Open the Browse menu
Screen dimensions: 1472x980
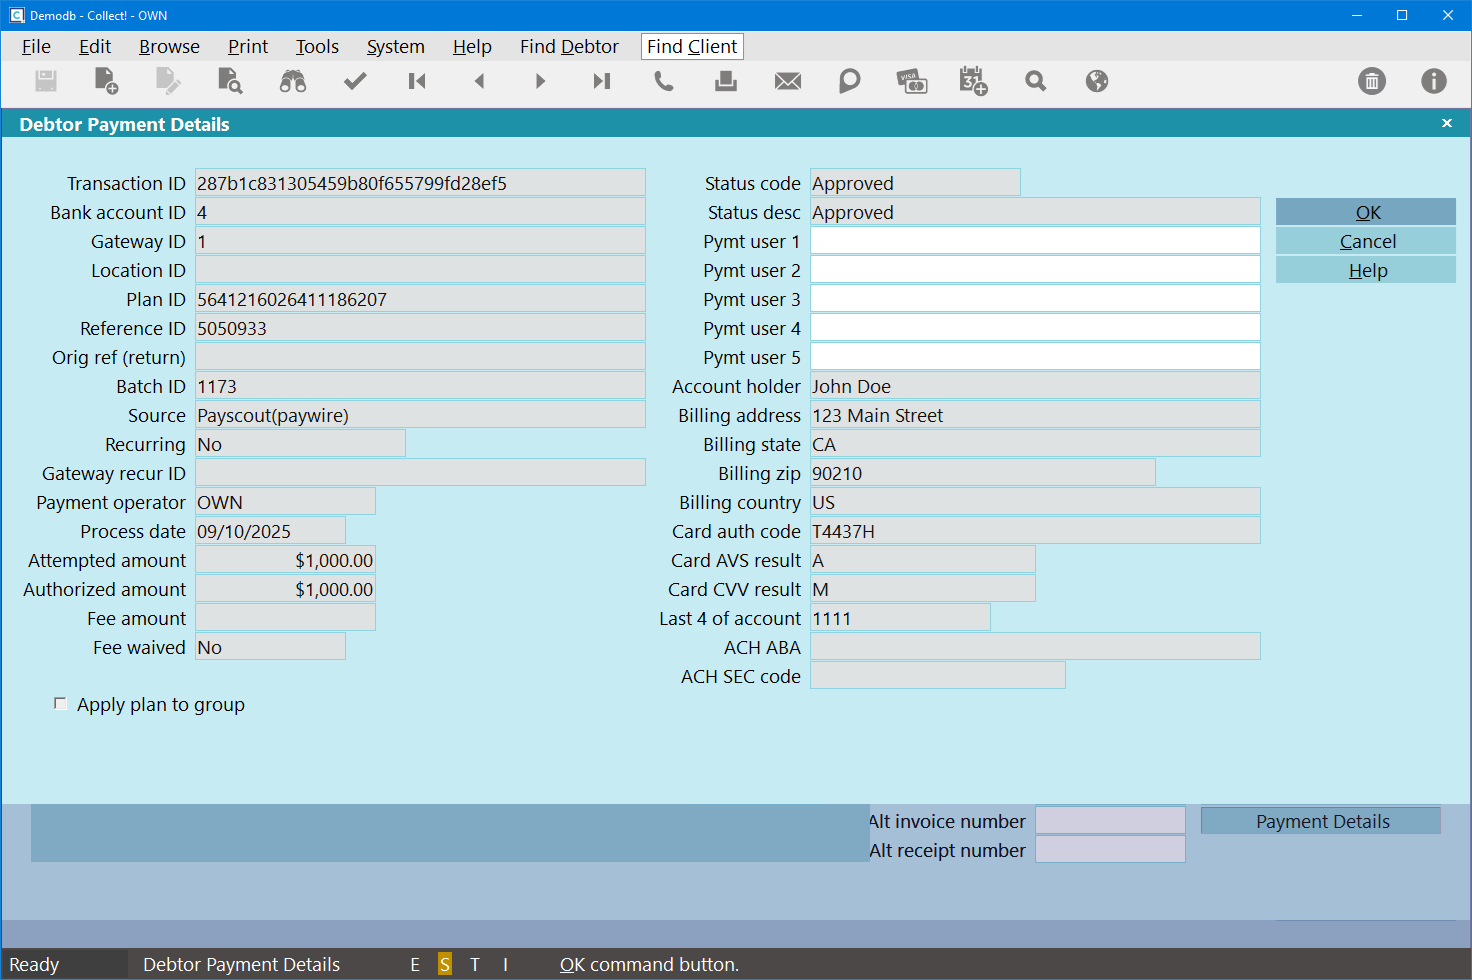(x=169, y=47)
